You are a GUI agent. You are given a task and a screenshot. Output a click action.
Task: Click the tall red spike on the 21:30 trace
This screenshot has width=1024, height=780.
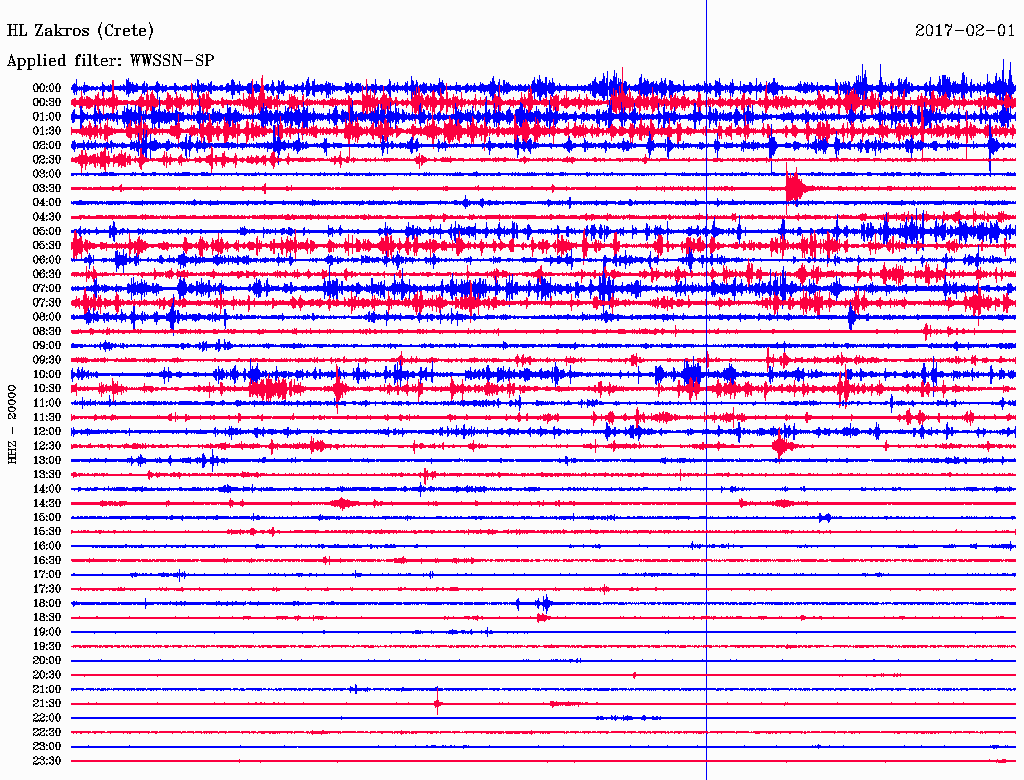tap(437, 702)
